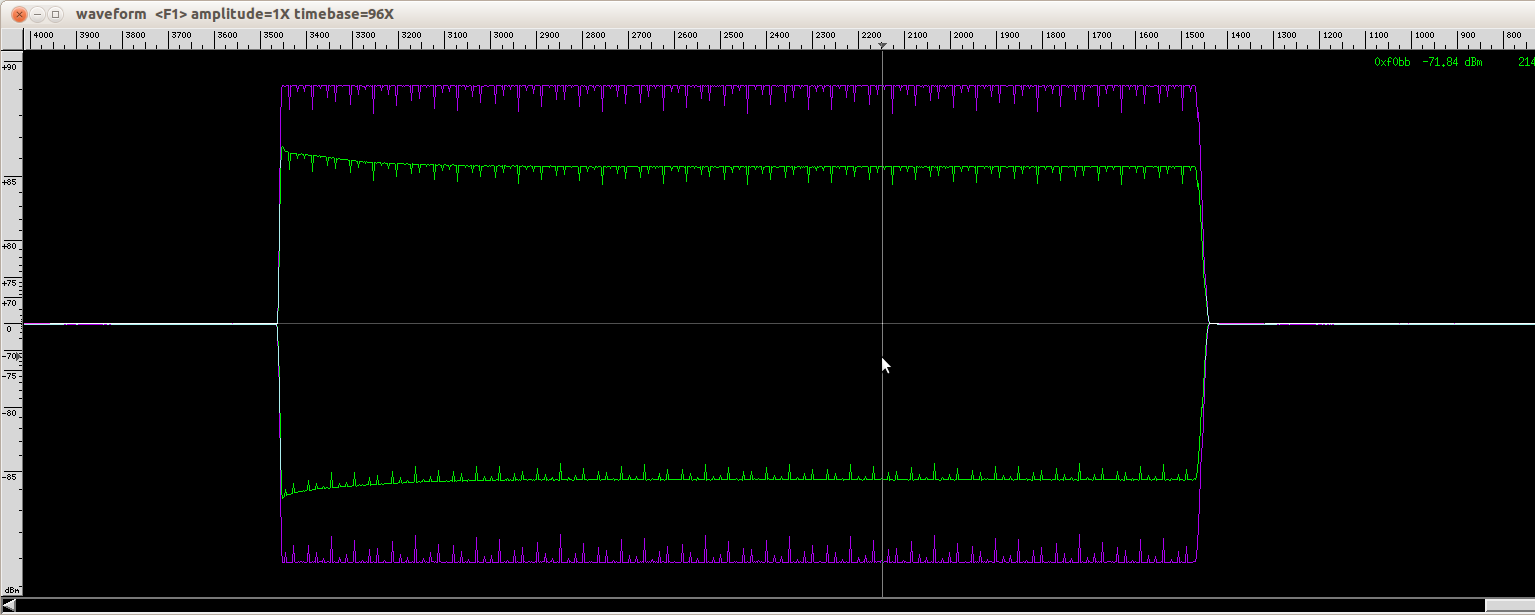Image resolution: width=1535 pixels, height=615 pixels.
Task: Click the -80 amplitude scale label
Action: point(10,413)
